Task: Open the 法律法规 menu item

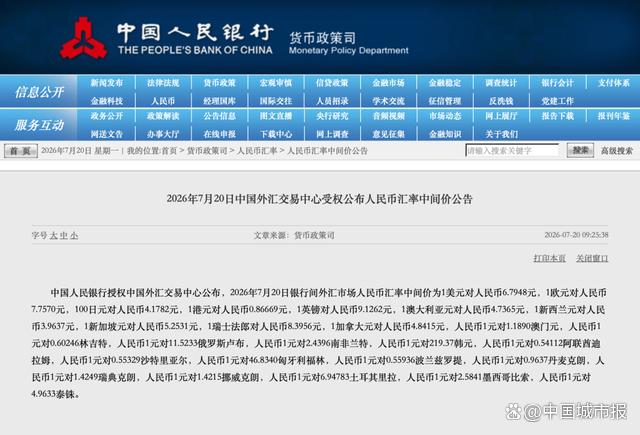Action: point(163,83)
